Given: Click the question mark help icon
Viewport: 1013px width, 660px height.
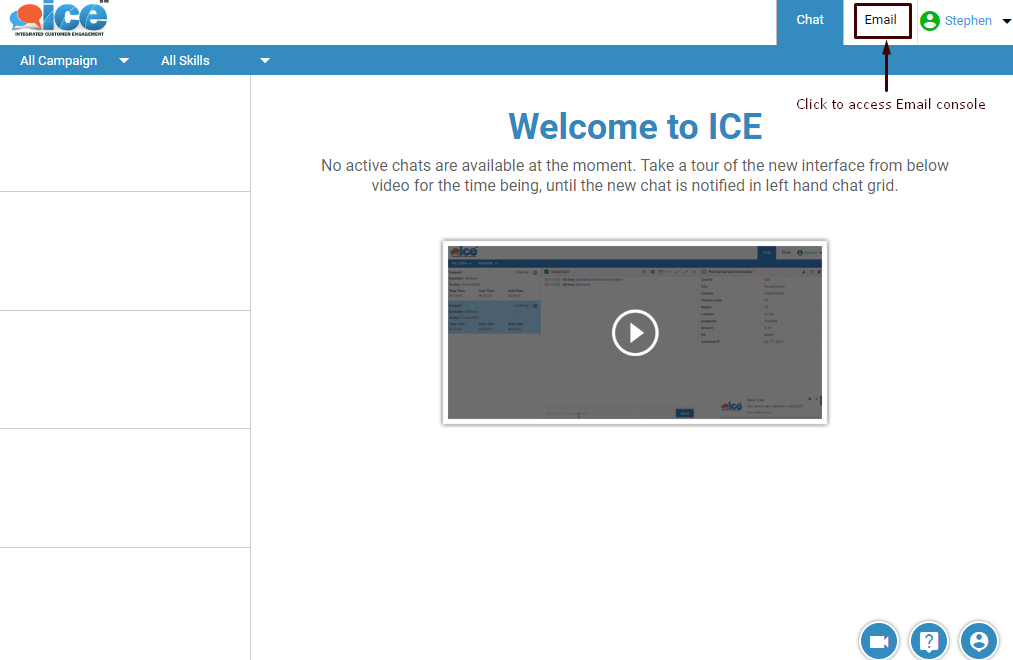Looking at the screenshot, I should tap(928, 641).
